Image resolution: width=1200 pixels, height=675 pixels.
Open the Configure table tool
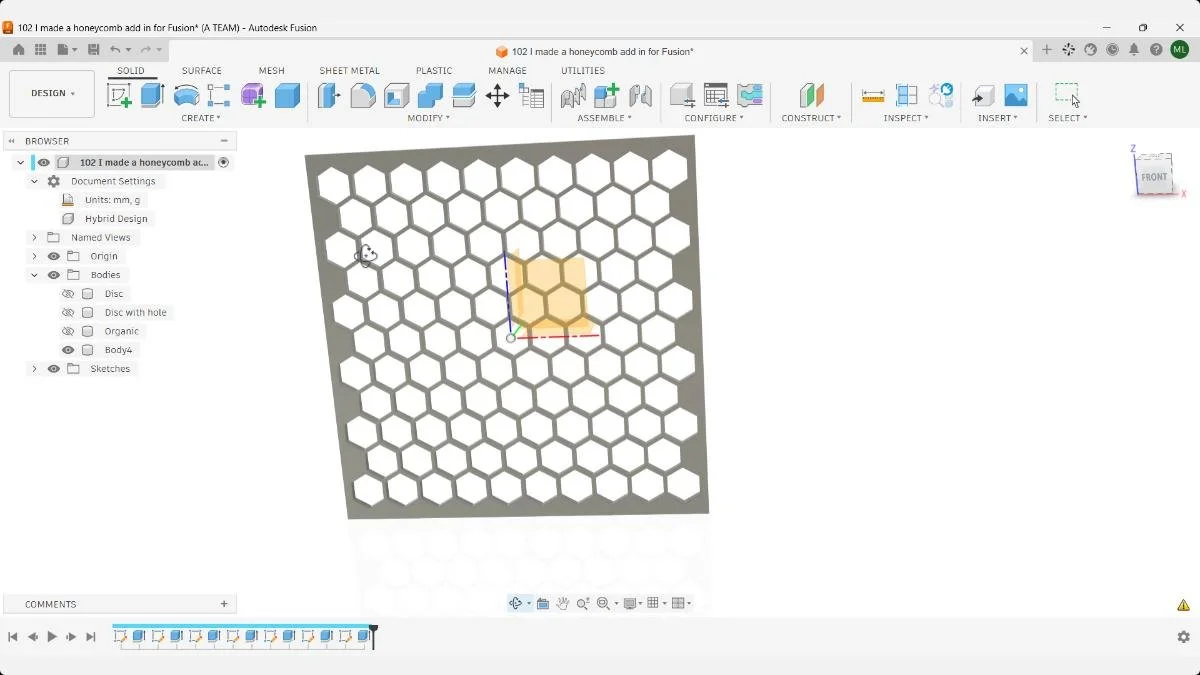pos(716,95)
